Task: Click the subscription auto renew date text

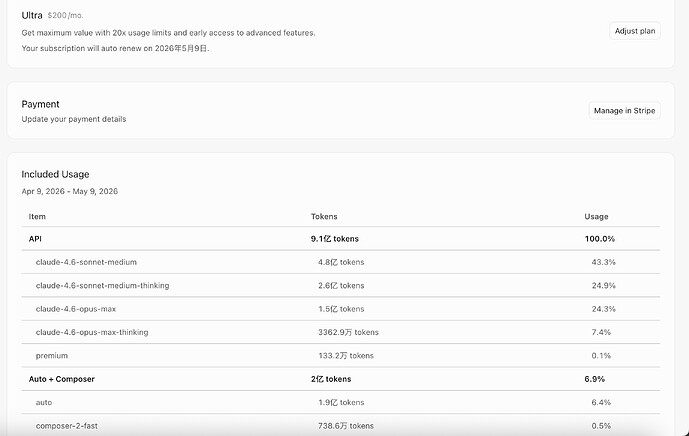Action: 116,48
